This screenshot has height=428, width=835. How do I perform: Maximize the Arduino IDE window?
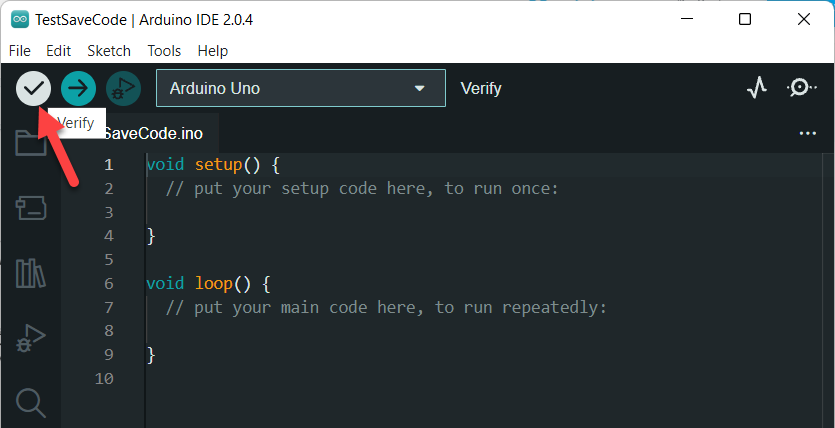click(x=745, y=19)
